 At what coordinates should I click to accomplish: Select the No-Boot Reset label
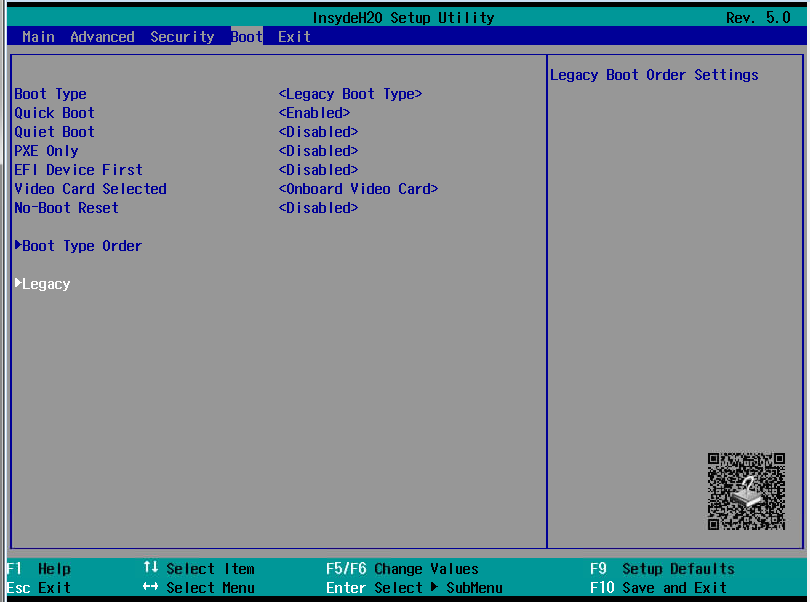(66, 208)
